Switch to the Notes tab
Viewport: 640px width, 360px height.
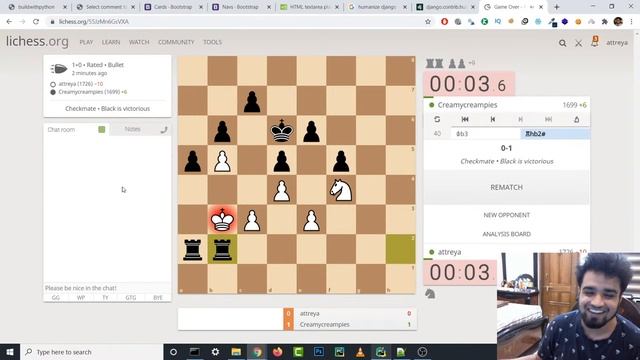(132, 129)
